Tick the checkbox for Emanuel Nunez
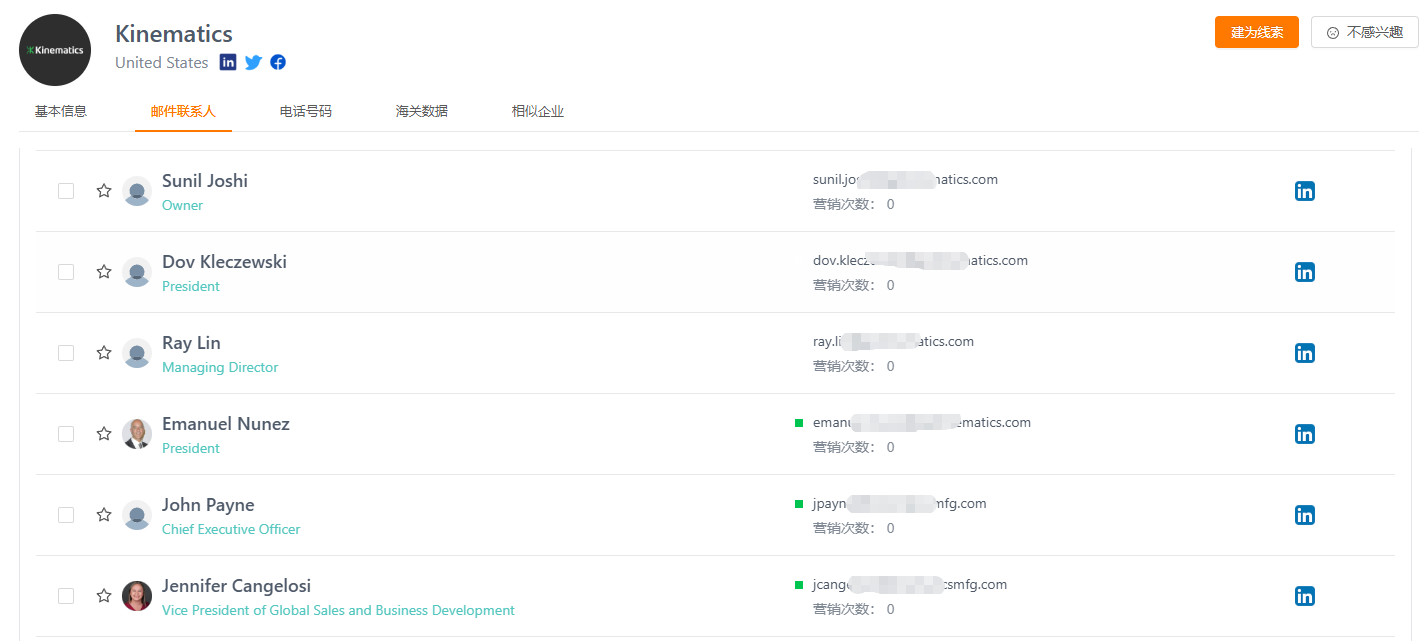 pyautogui.click(x=66, y=434)
